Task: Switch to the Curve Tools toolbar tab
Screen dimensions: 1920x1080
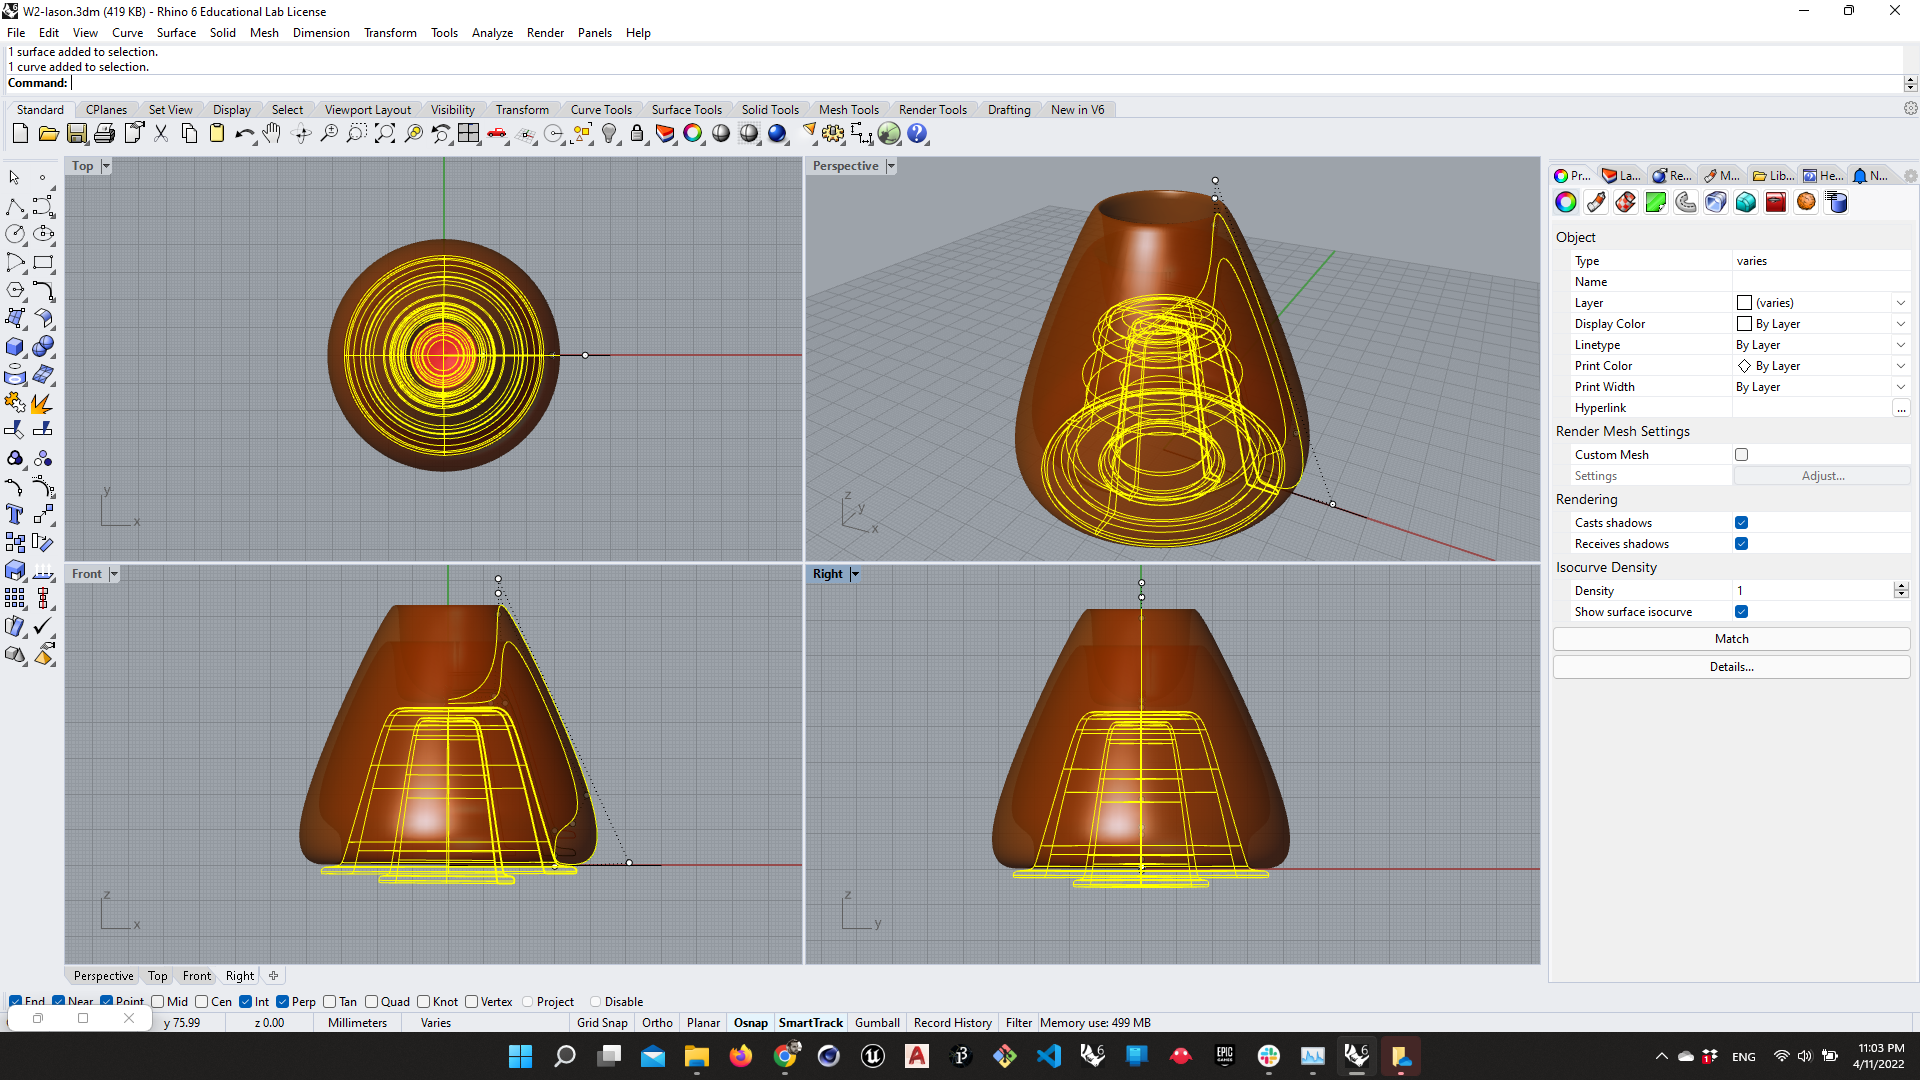Action: click(x=601, y=110)
